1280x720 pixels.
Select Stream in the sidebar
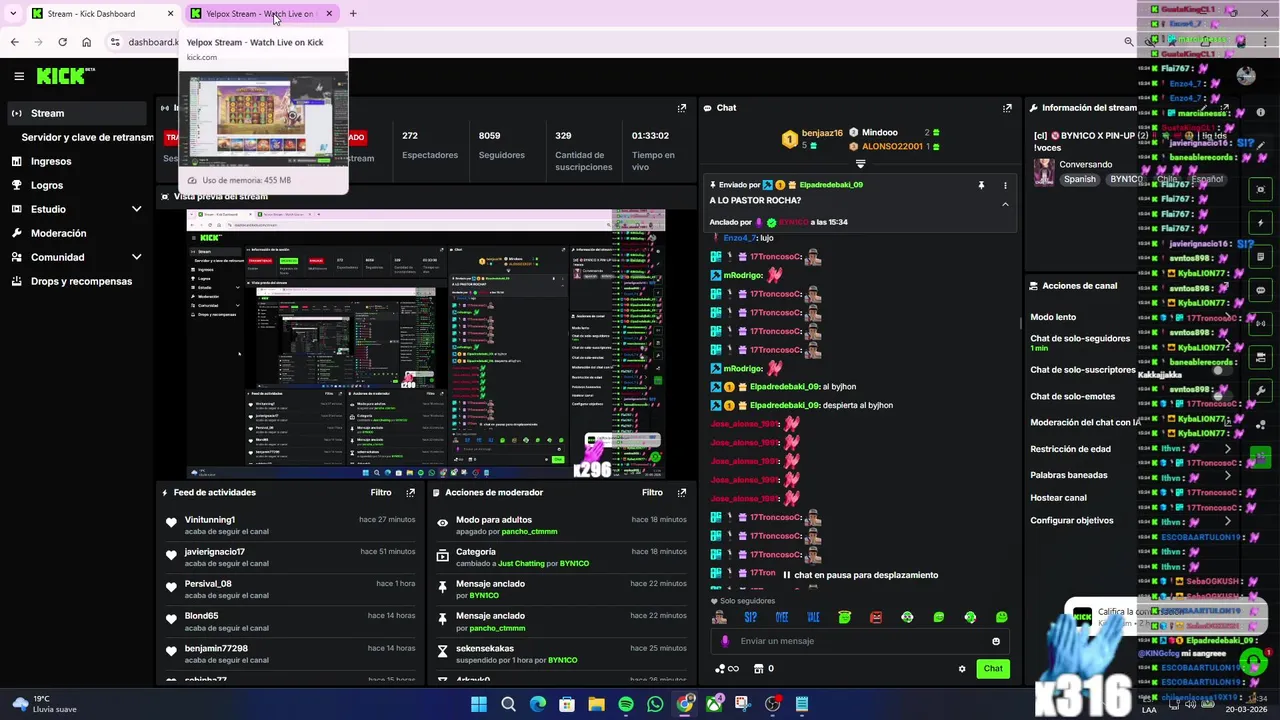click(x=76, y=113)
